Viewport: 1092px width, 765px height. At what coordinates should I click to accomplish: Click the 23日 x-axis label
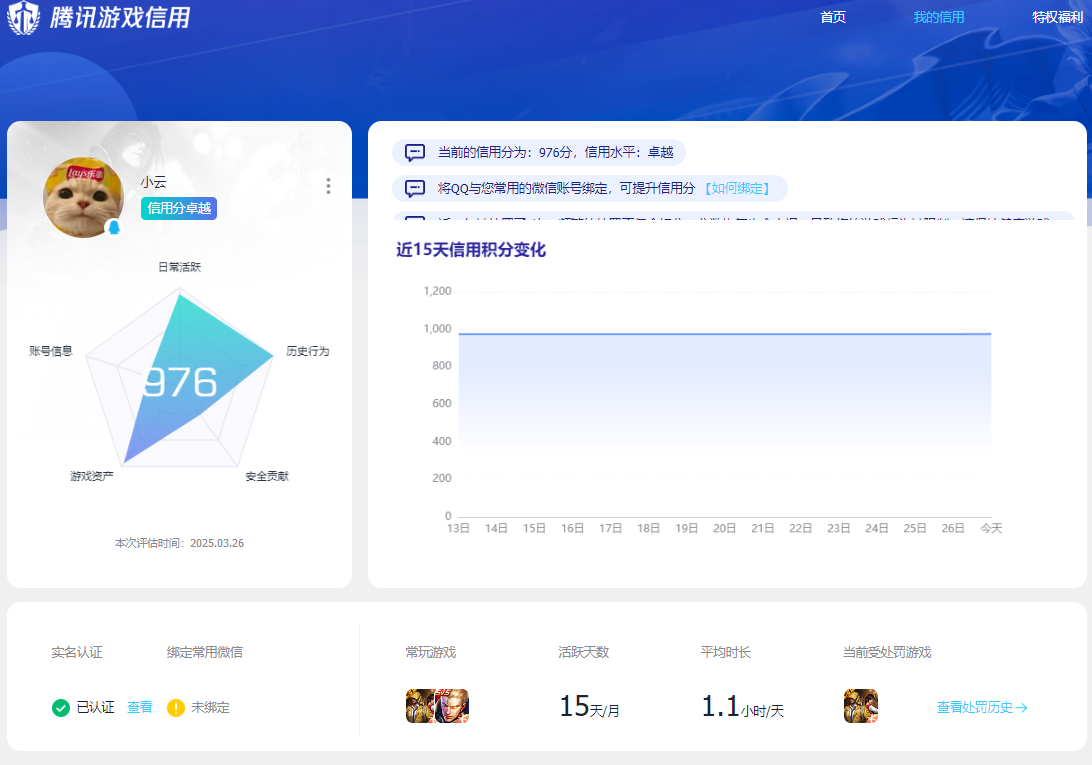point(838,528)
